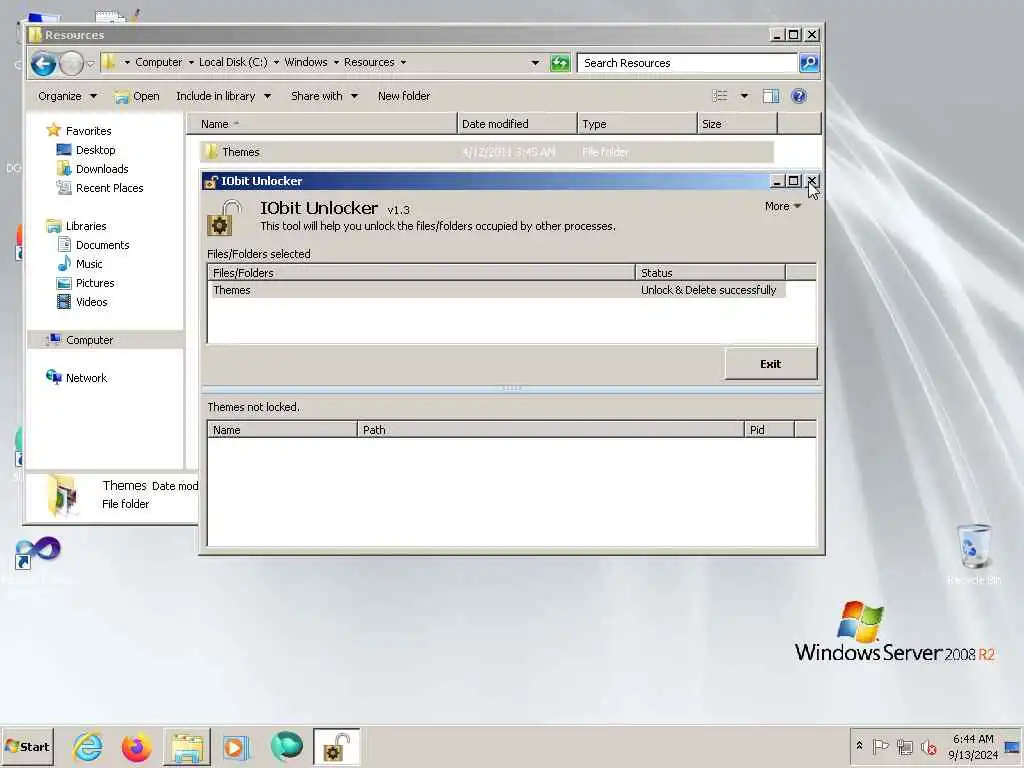
Task: Click Open in the Explorer toolbar
Action: click(x=137, y=96)
